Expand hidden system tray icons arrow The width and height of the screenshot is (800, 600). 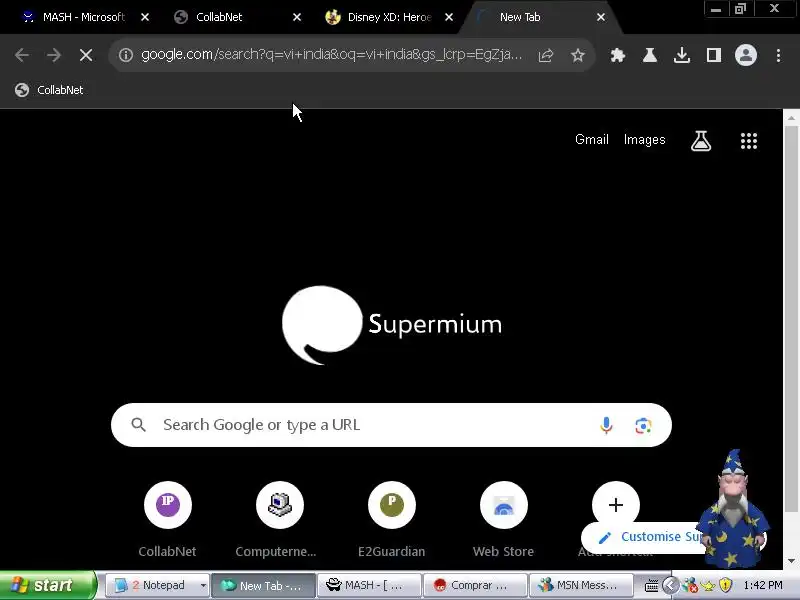pos(670,585)
